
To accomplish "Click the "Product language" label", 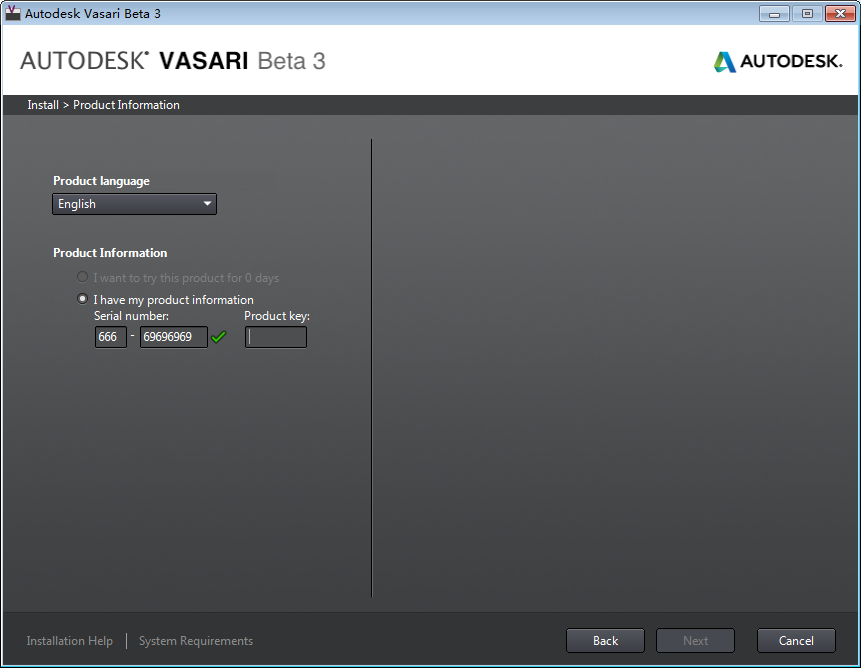I will 101,181.
